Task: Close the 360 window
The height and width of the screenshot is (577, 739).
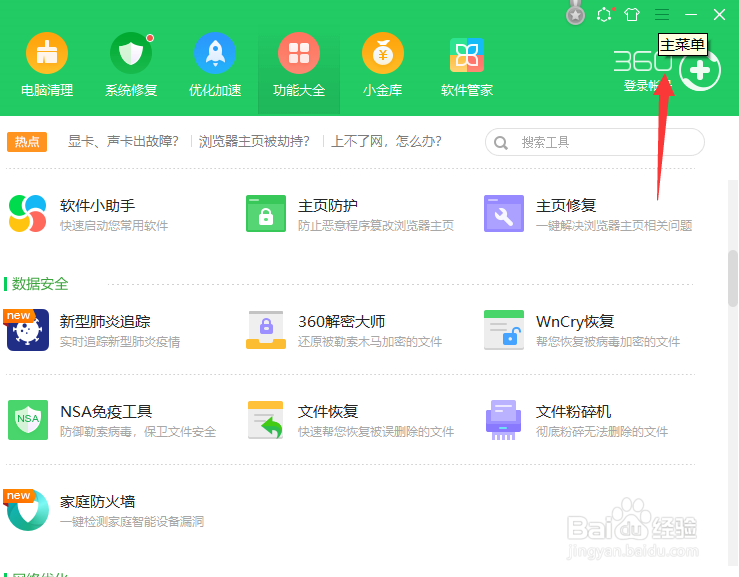Action: (x=719, y=15)
